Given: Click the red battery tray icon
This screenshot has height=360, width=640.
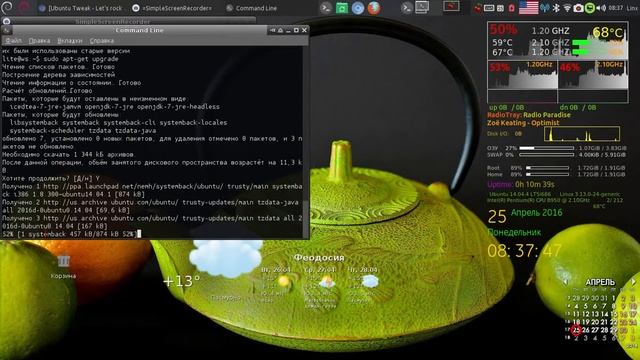Looking at the screenshot, I should (x=511, y=8).
